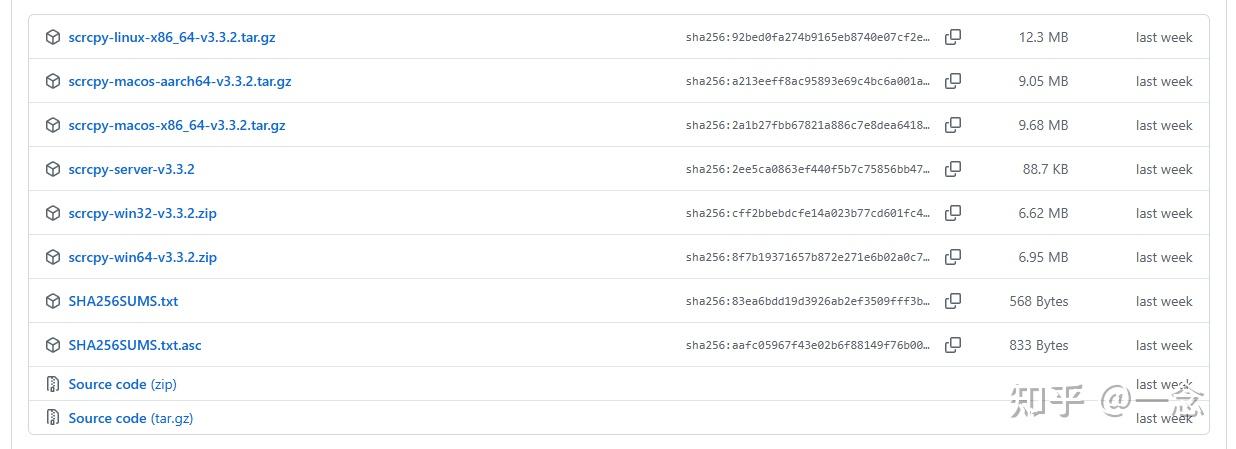This screenshot has height=449, width=1236.
Task: Open the SHA256SUMS.txt.asc signature link
Action: (134, 345)
